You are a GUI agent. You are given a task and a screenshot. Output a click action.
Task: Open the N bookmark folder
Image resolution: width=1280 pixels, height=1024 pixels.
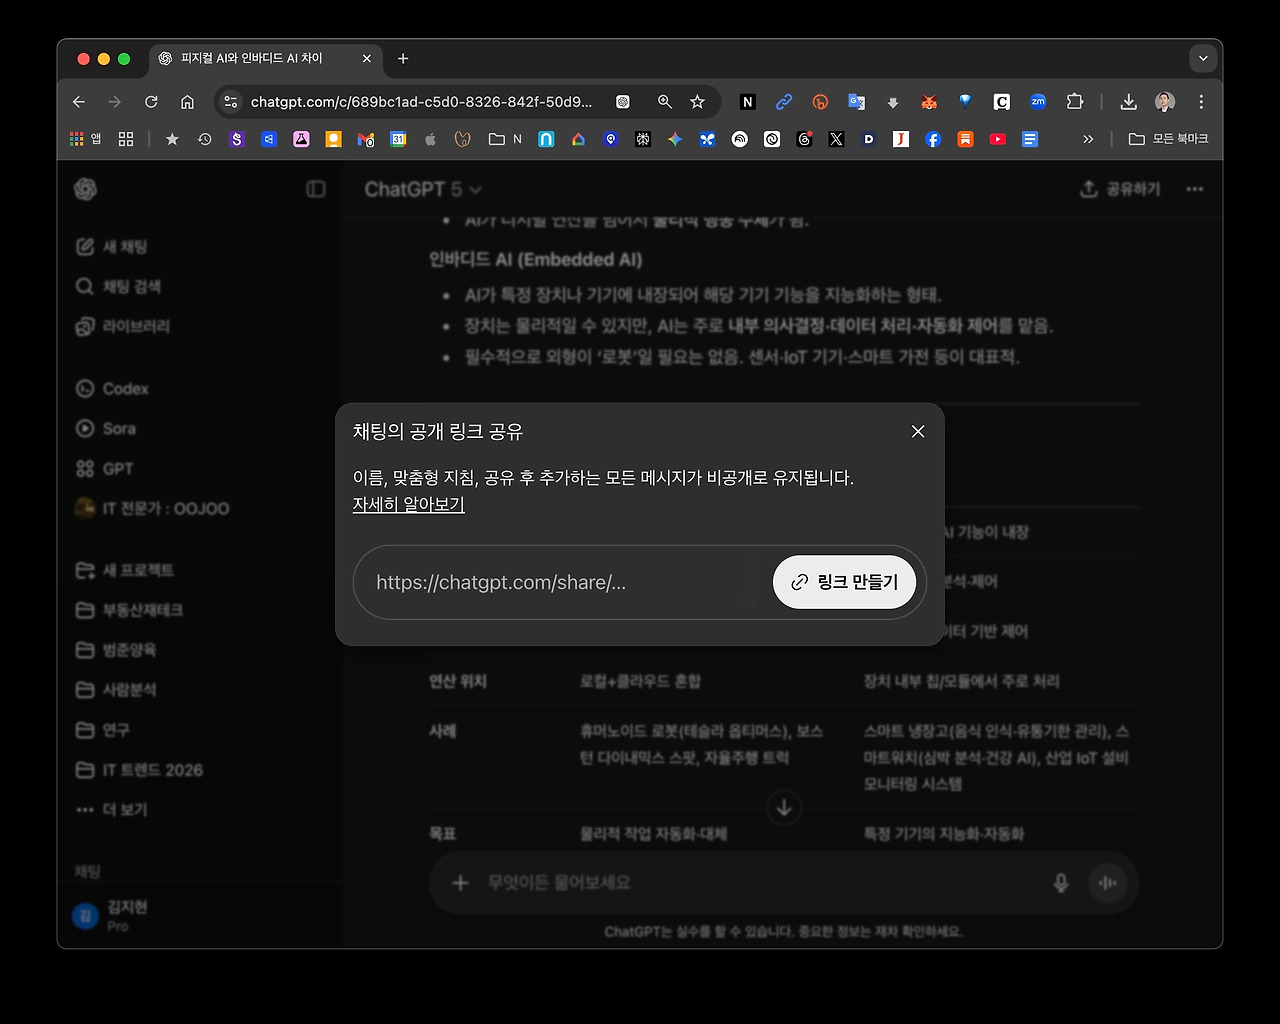pos(505,139)
